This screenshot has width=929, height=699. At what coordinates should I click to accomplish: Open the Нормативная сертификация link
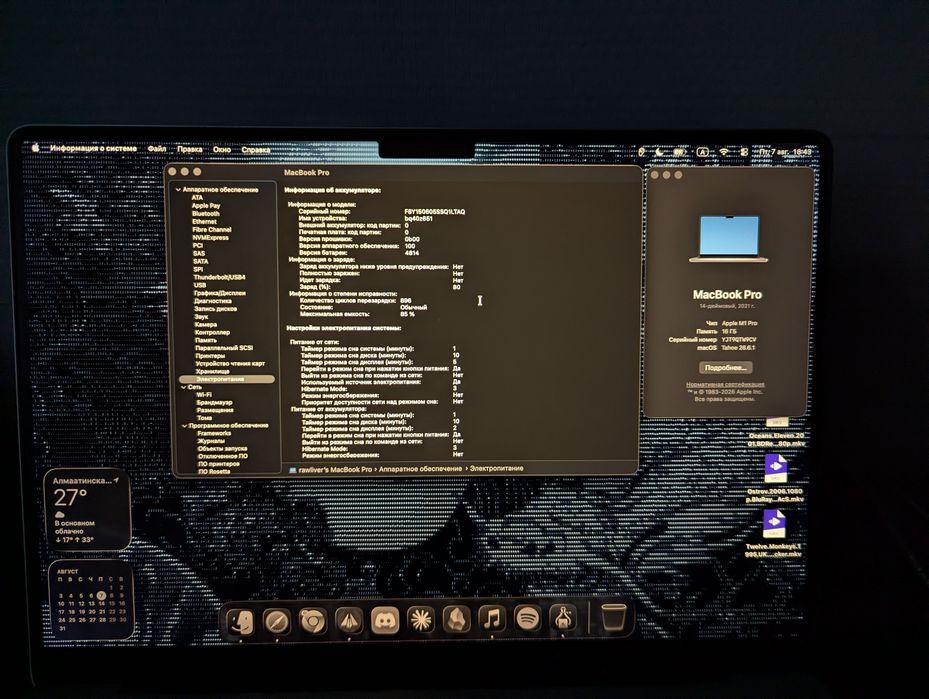click(x=725, y=384)
